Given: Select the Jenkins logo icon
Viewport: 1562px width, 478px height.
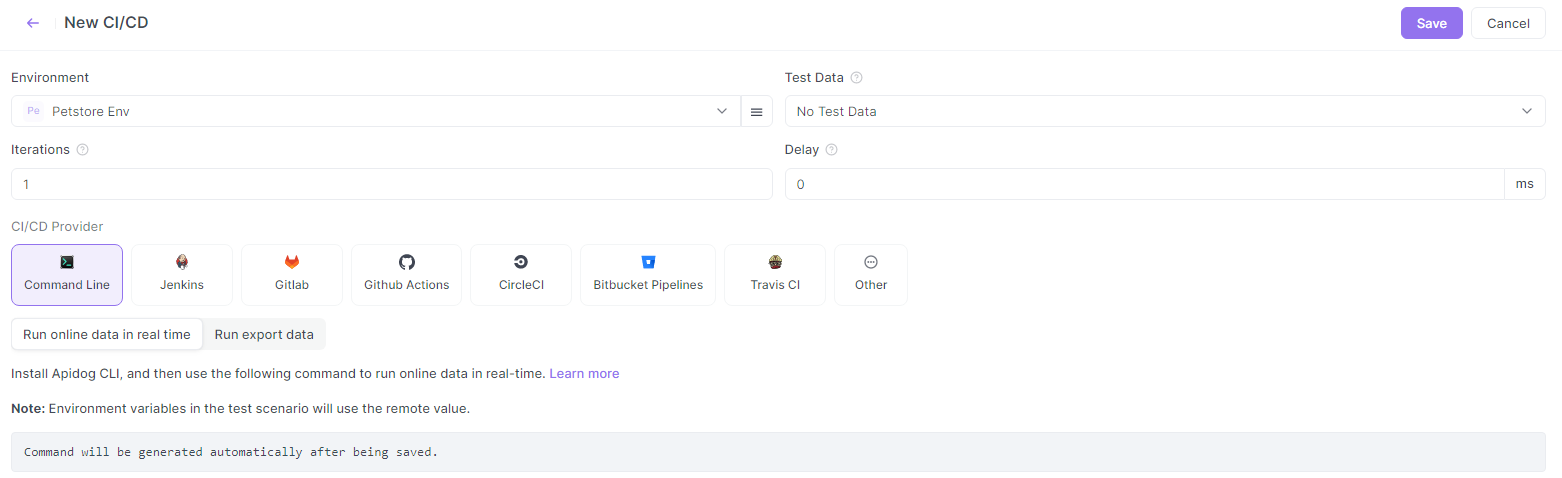Looking at the screenshot, I should pyautogui.click(x=182, y=262).
